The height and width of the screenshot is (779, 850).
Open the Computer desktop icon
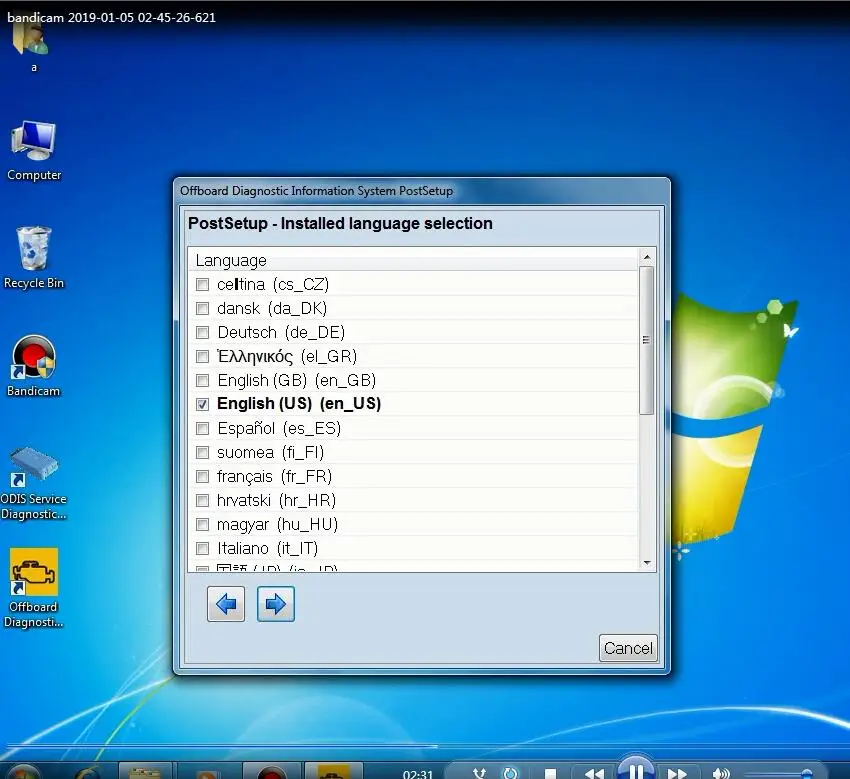[x=34, y=150]
